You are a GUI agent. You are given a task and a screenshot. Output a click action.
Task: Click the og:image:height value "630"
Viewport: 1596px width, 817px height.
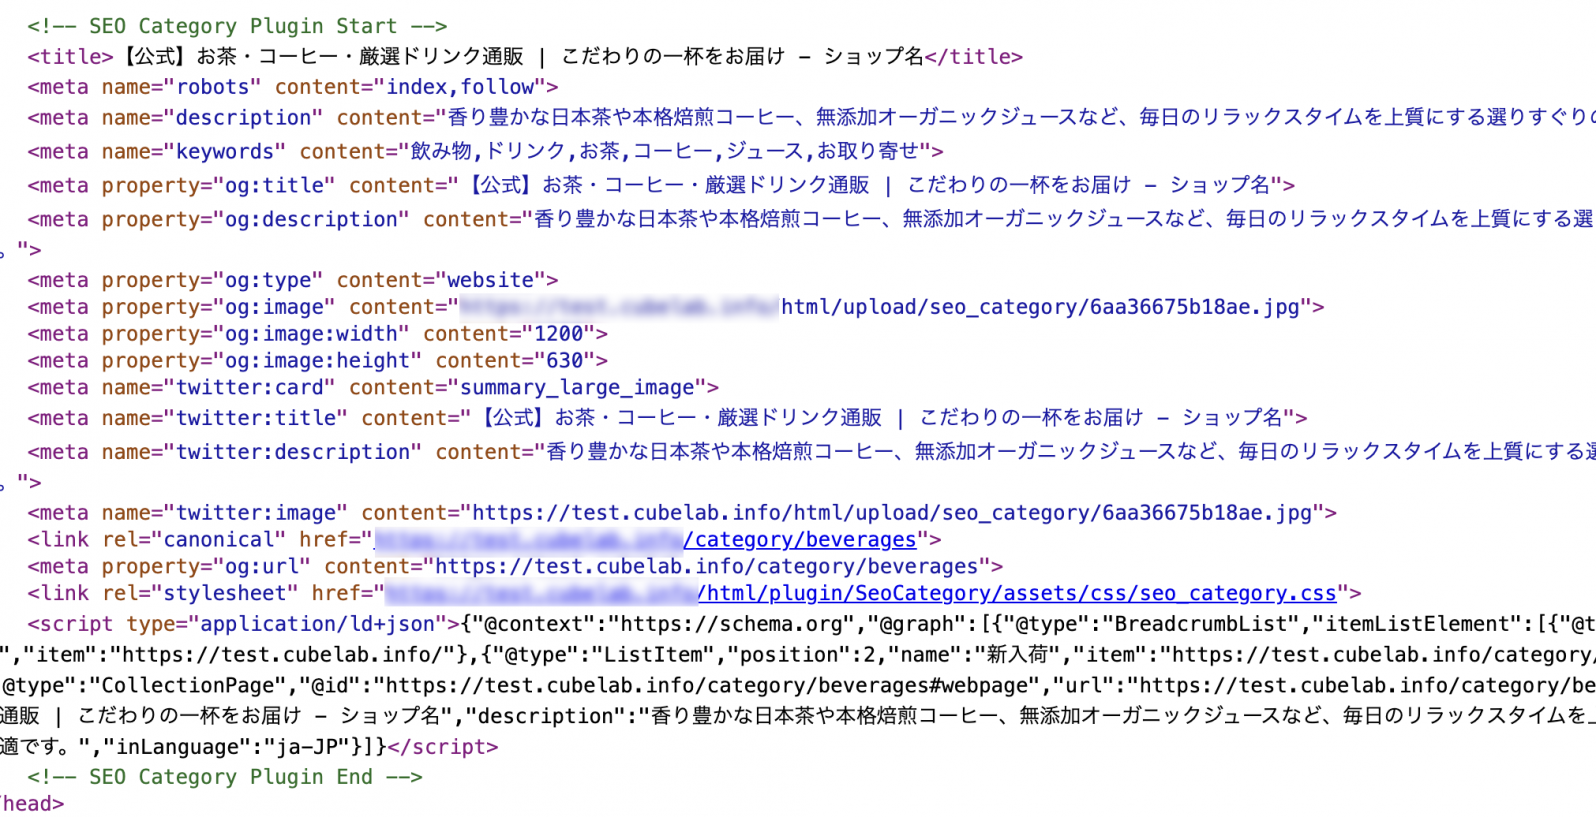click(565, 361)
